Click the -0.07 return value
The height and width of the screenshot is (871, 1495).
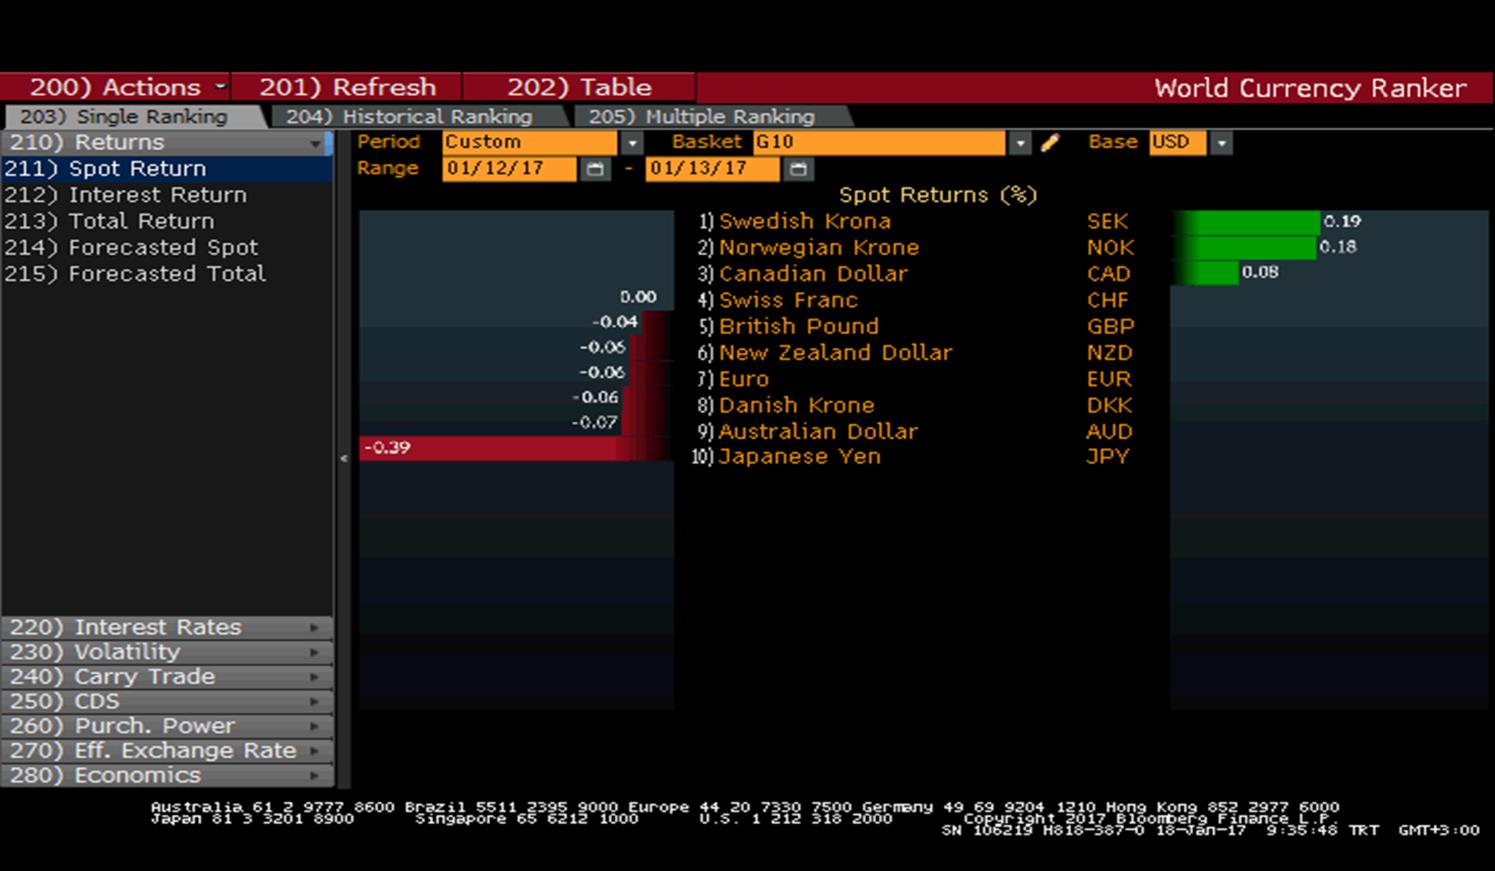pyautogui.click(x=594, y=422)
